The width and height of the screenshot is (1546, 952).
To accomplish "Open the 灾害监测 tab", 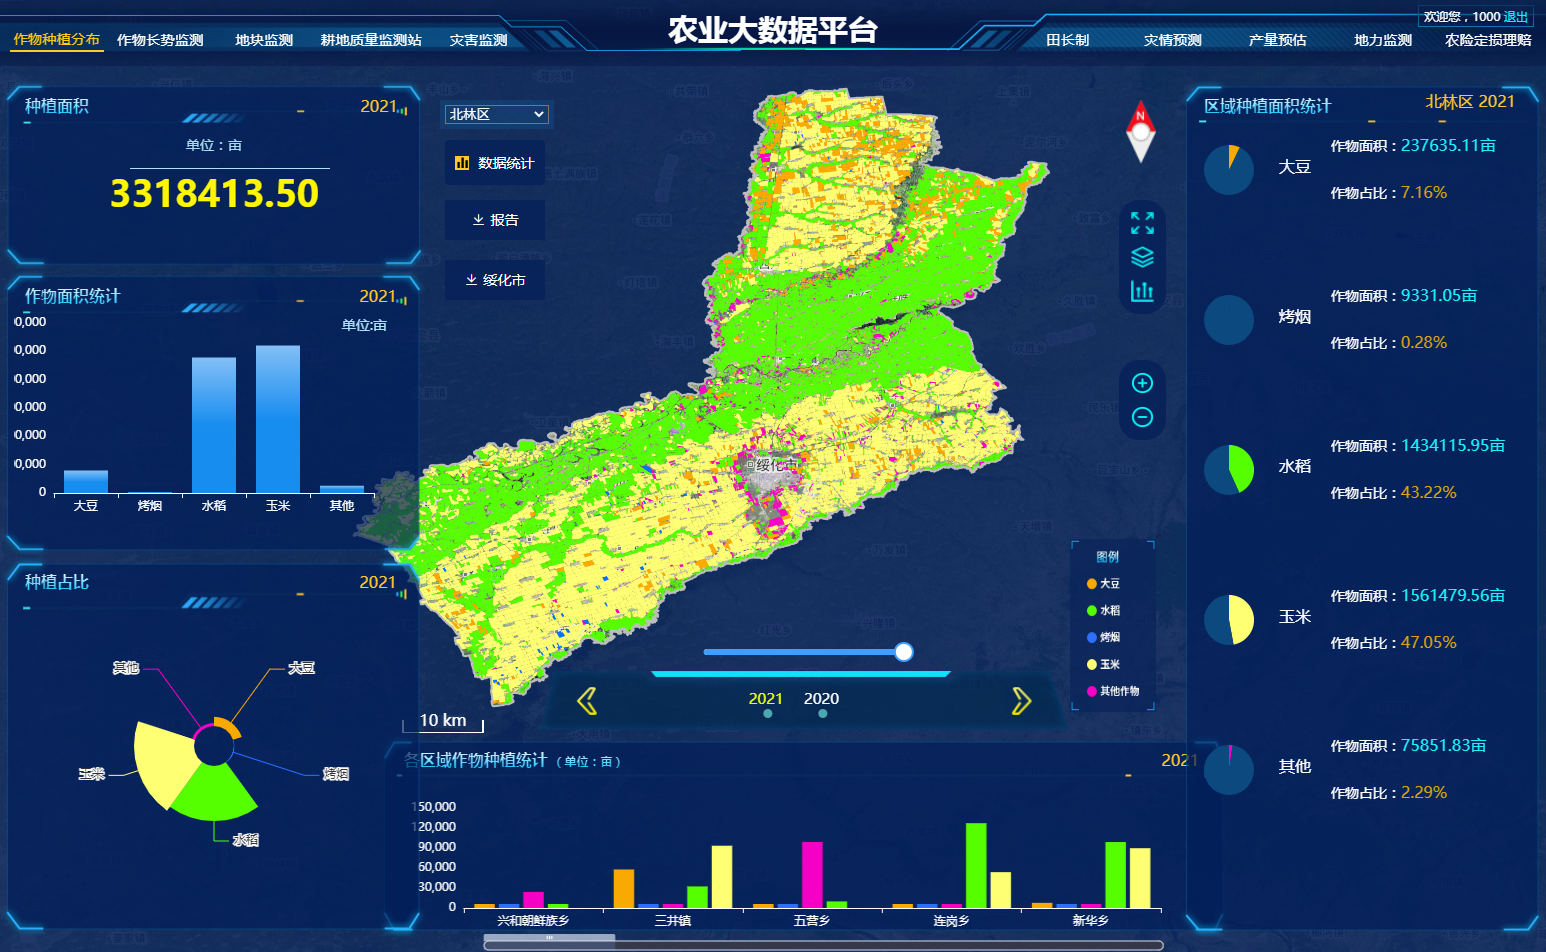I will click(477, 40).
